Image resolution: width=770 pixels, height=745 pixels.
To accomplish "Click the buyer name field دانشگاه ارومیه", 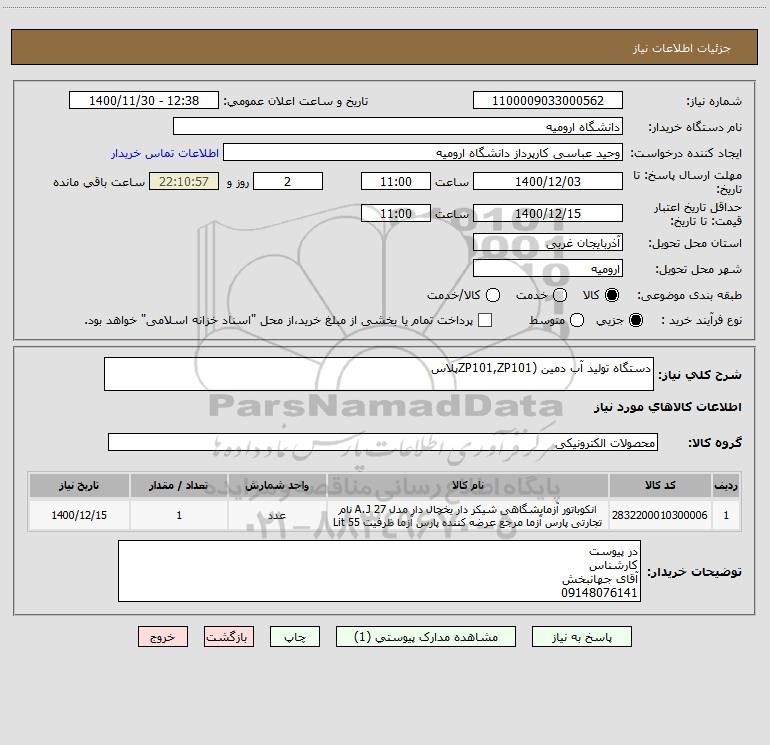I will click(398, 127).
